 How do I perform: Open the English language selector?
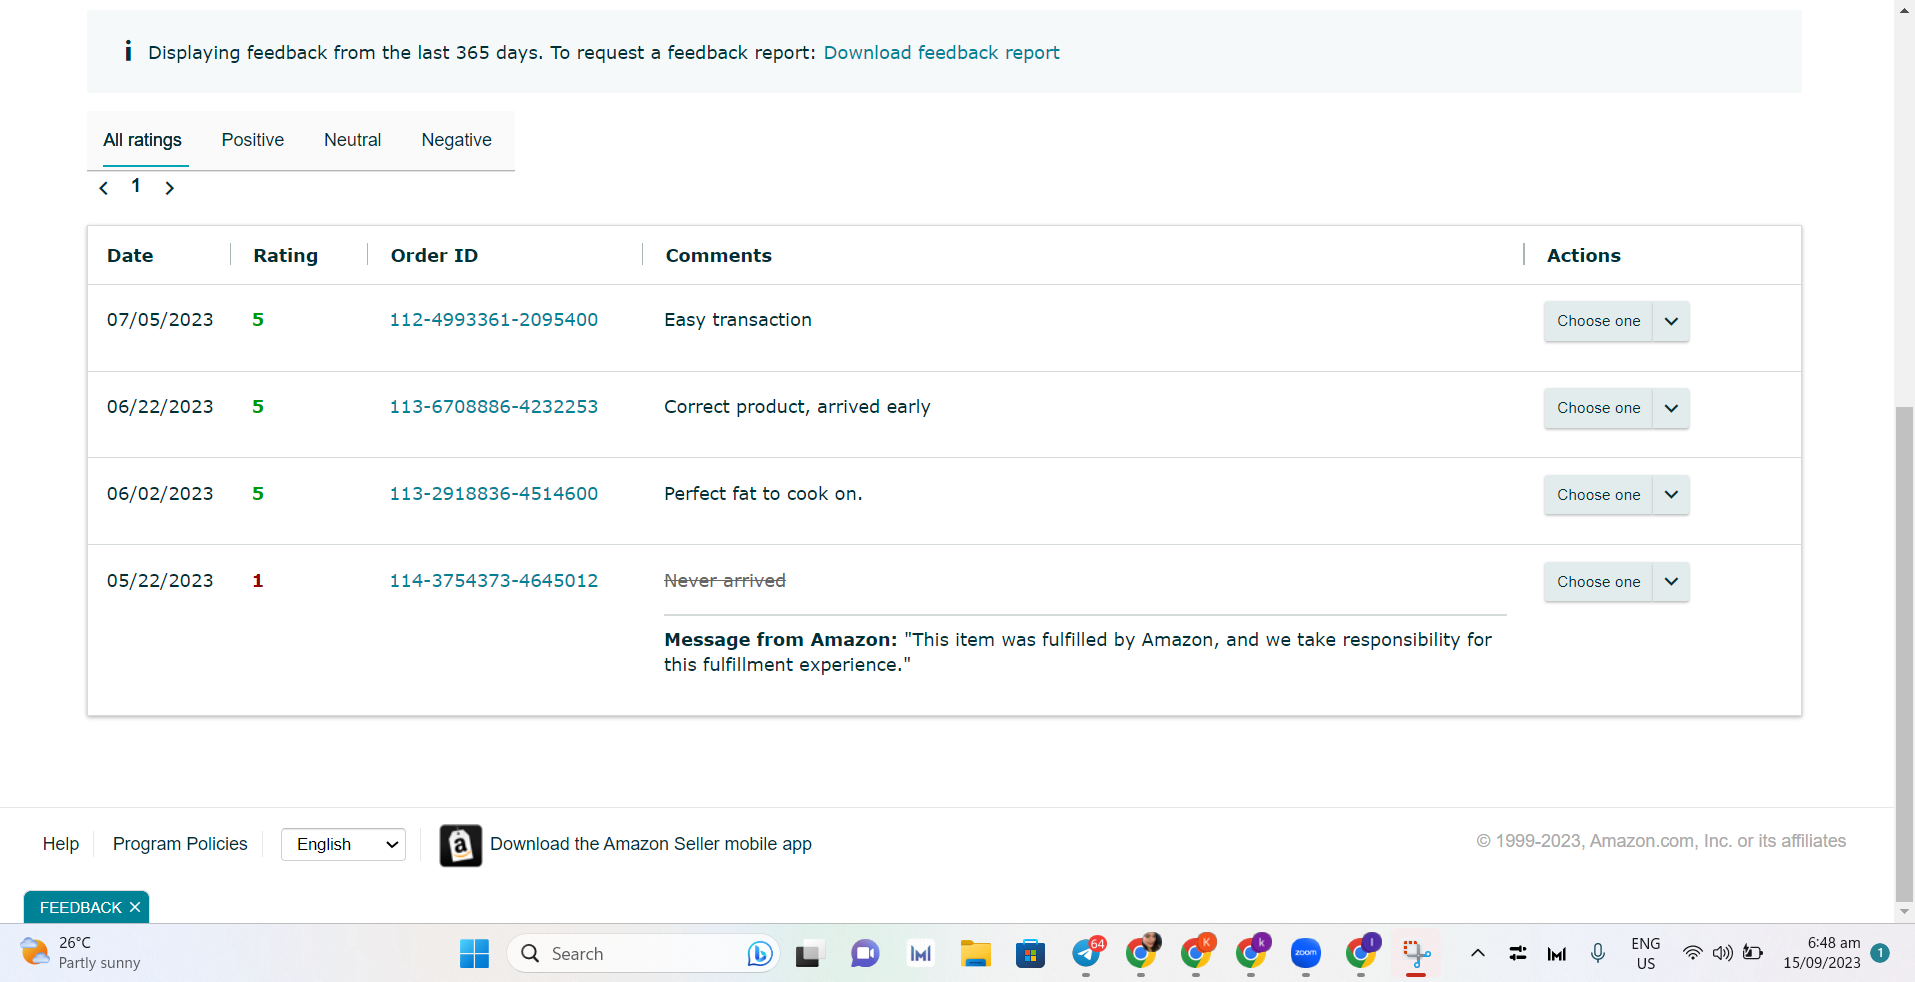click(x=343, y=844)
